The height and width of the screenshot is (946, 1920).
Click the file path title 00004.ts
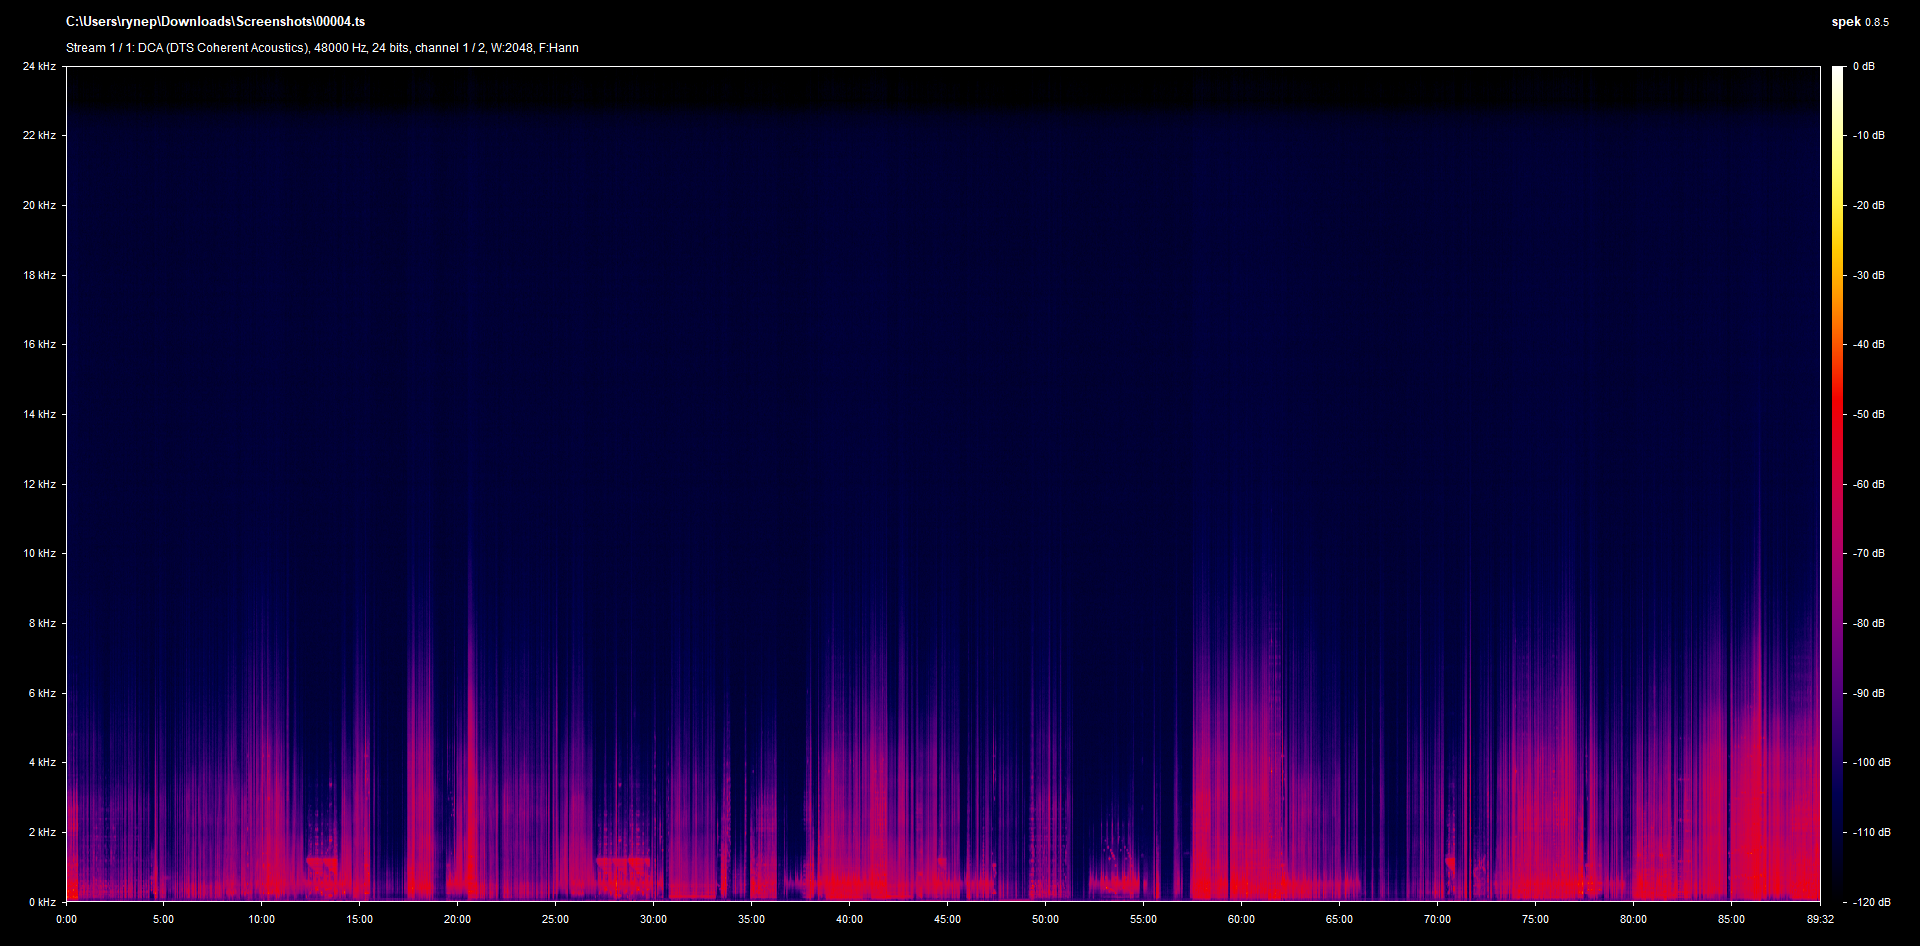[x=215, y=22]
